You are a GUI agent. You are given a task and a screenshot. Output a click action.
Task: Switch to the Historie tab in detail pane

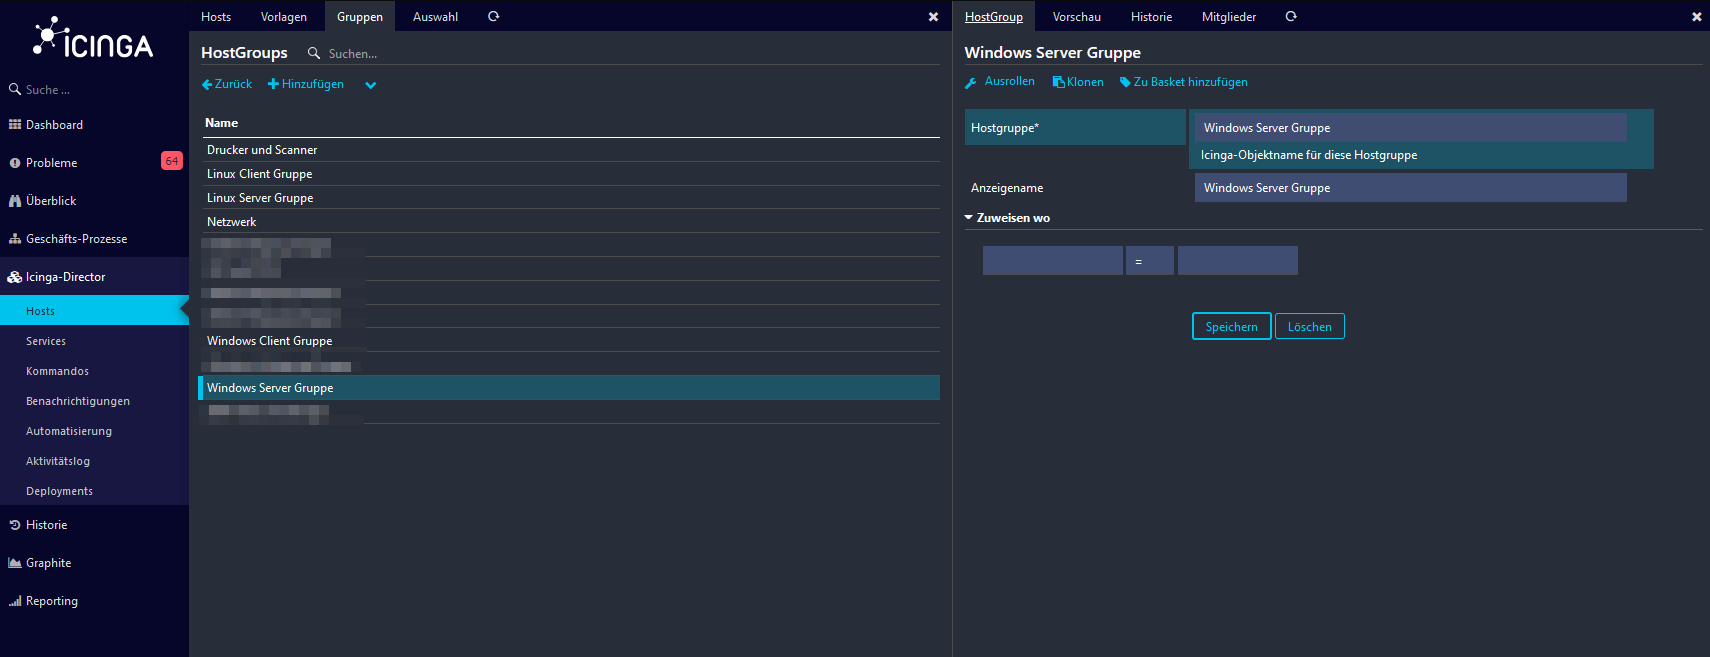(1151, 17)
